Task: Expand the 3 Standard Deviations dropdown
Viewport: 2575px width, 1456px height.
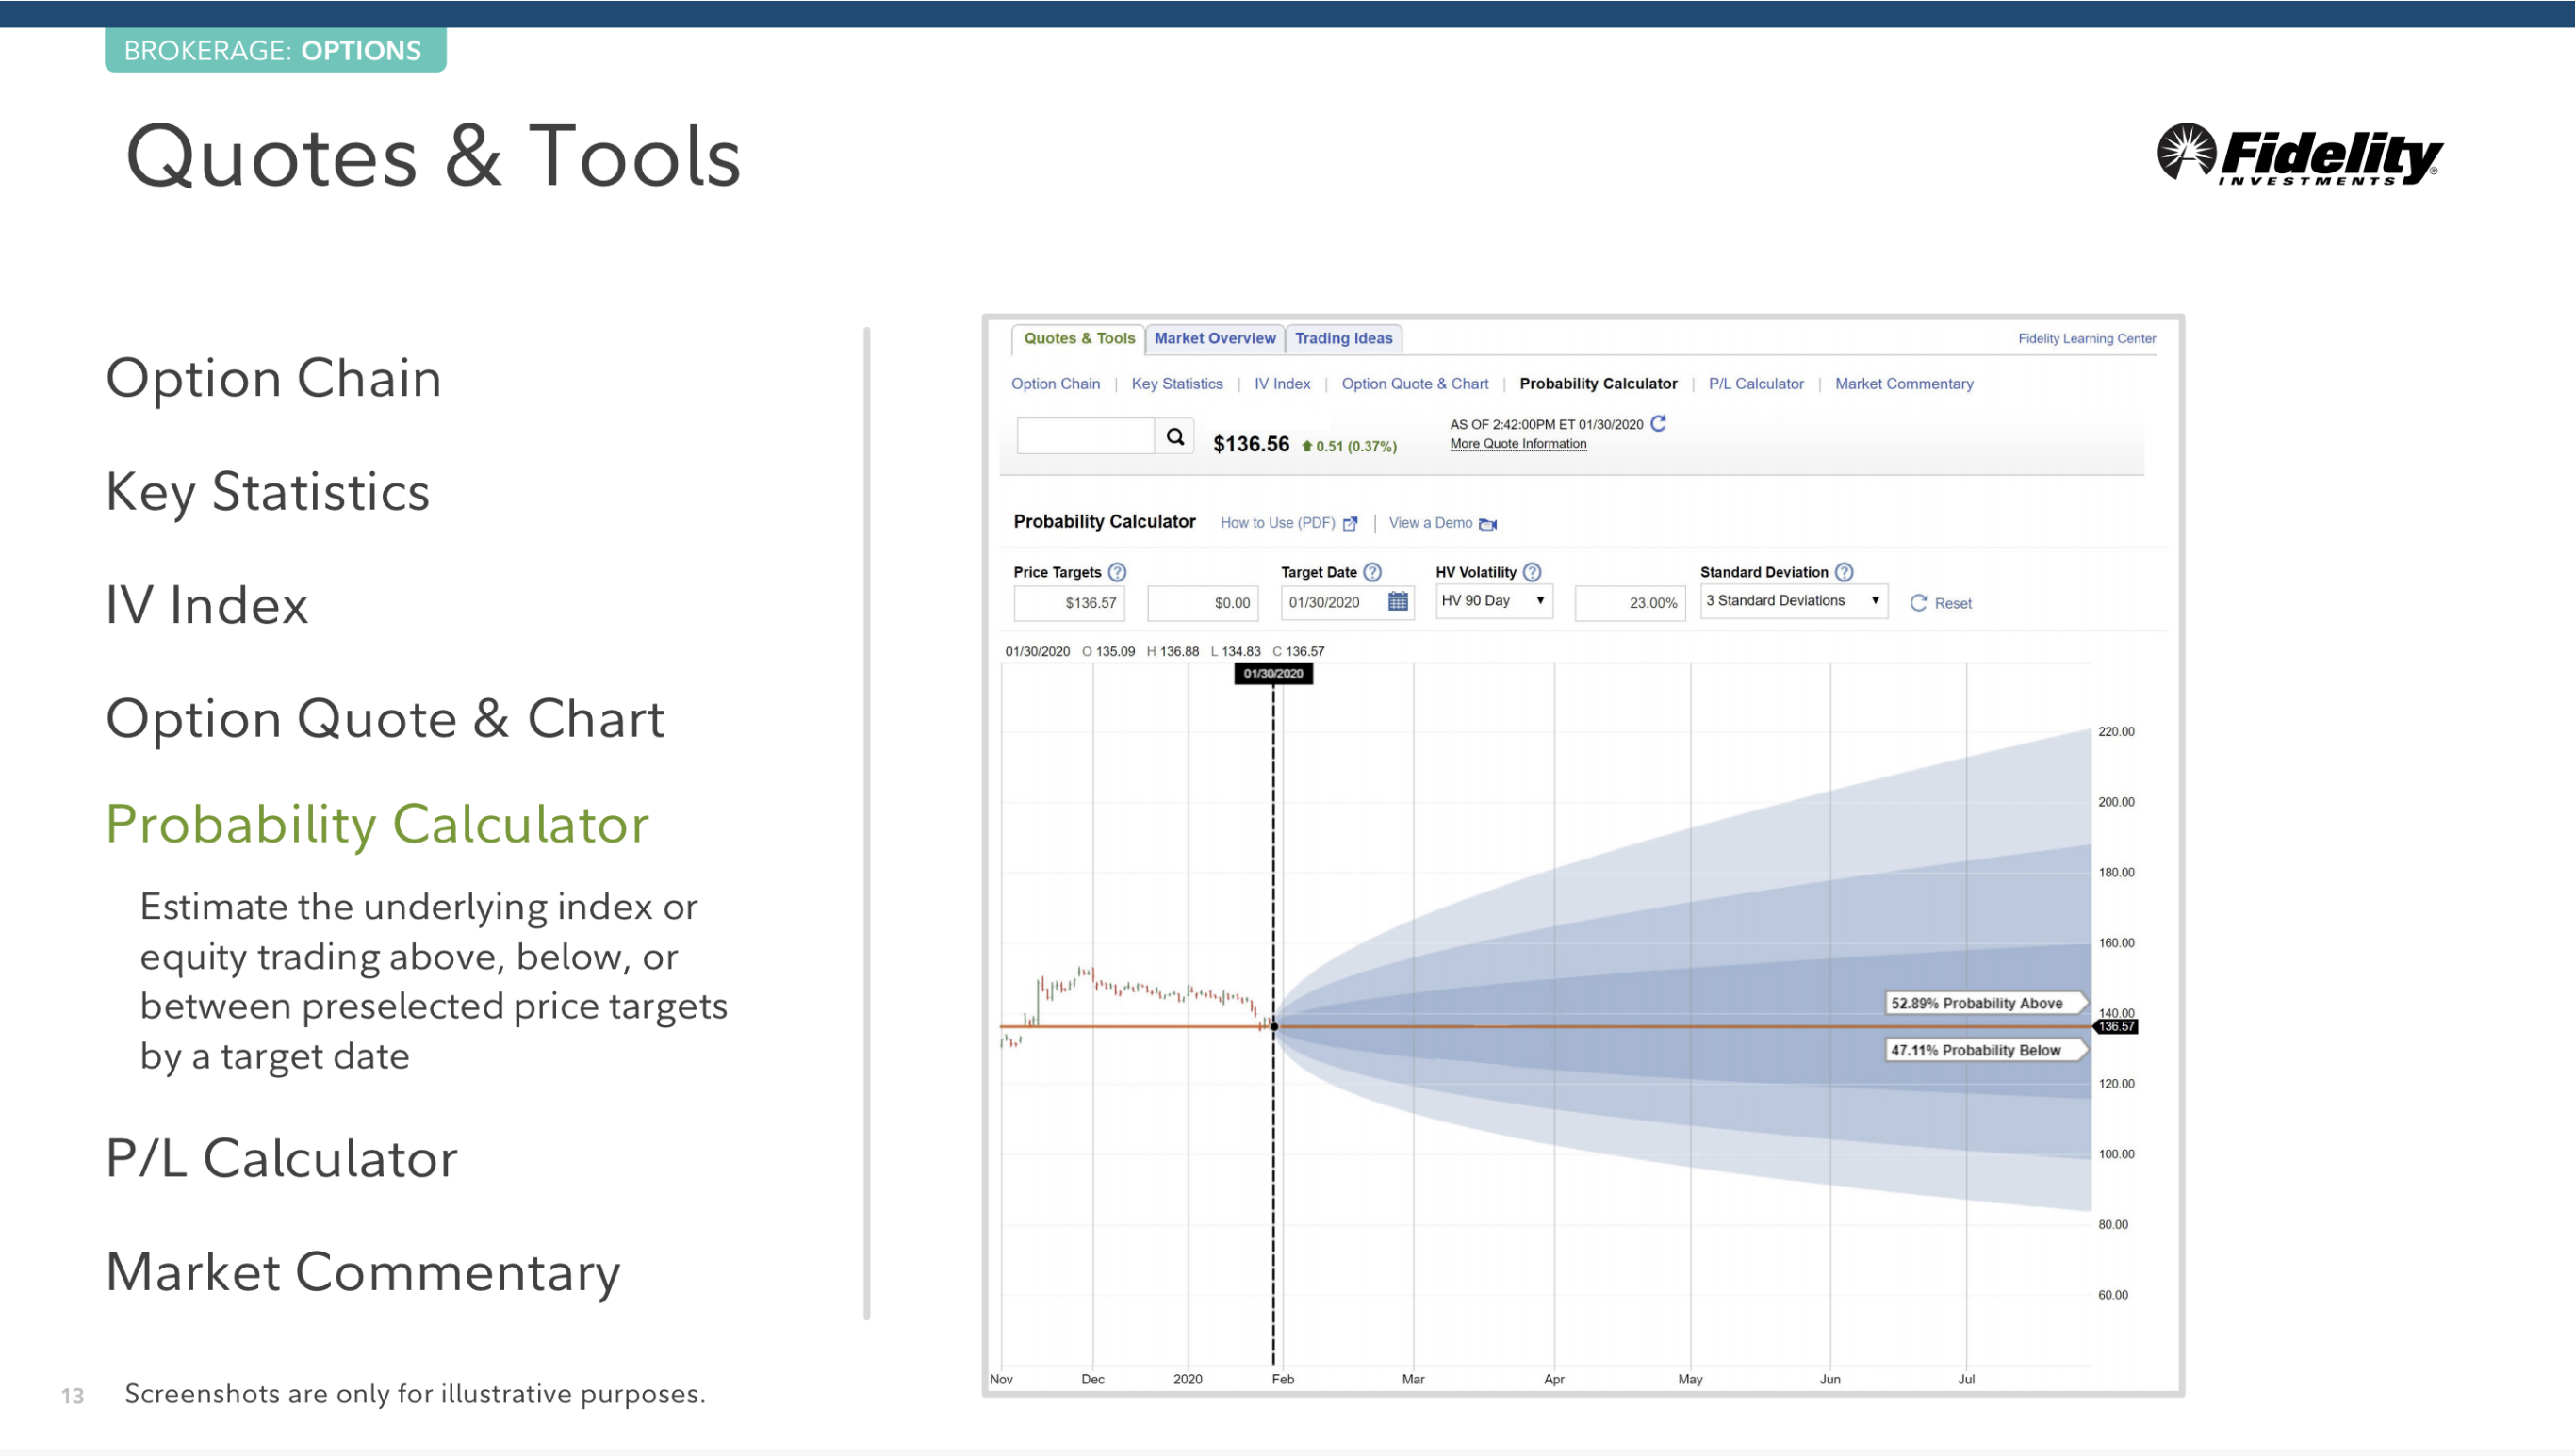Action: pyautogui.click(x=1793, y=601)
